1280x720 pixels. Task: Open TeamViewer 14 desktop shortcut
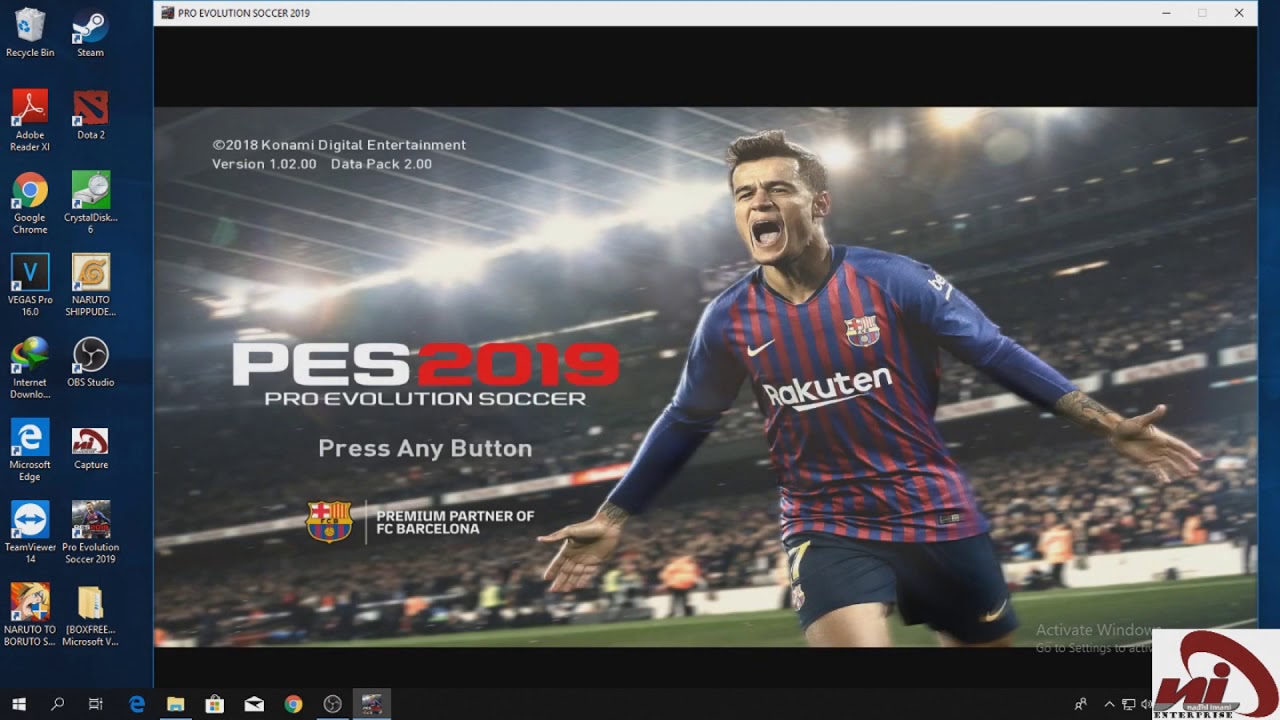pos(30,533)
